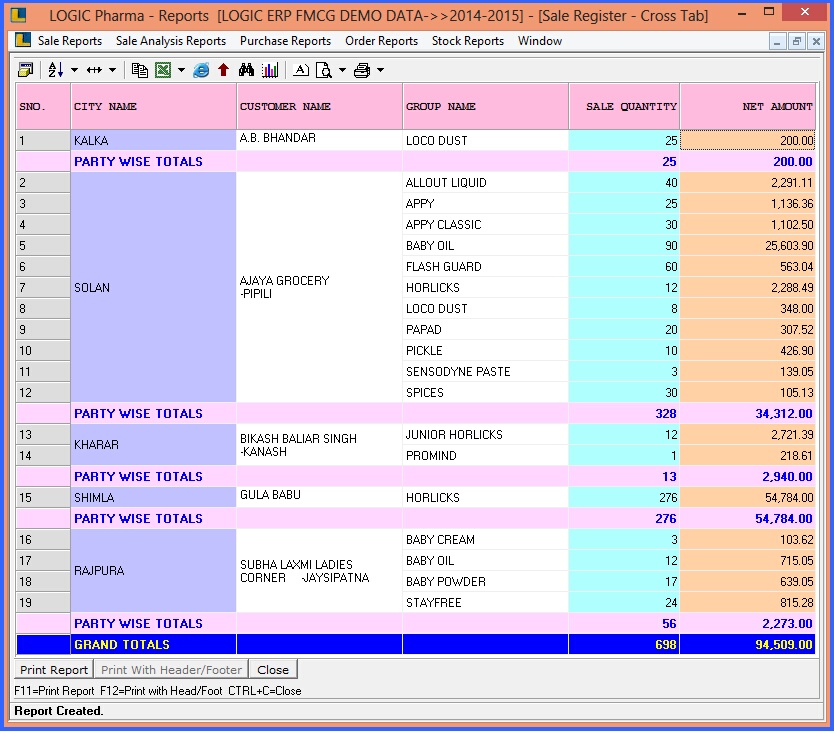
Task: Select the BABY OIL 25,603.90 amount cell
Action: click(748, 246)
